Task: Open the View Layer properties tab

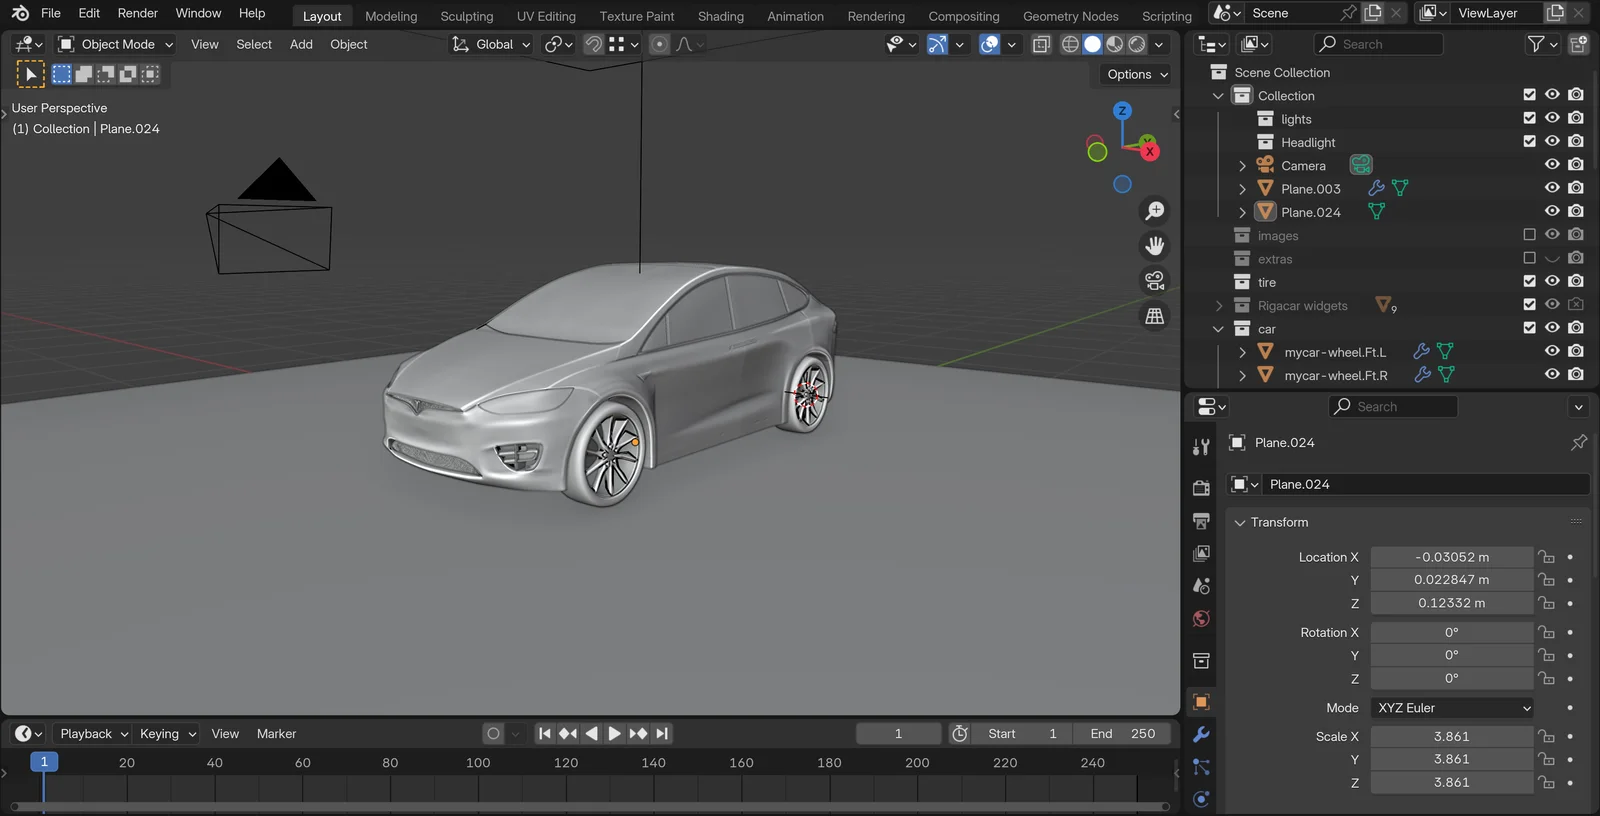Action: pyautogui.click(x=1201, y=553)
